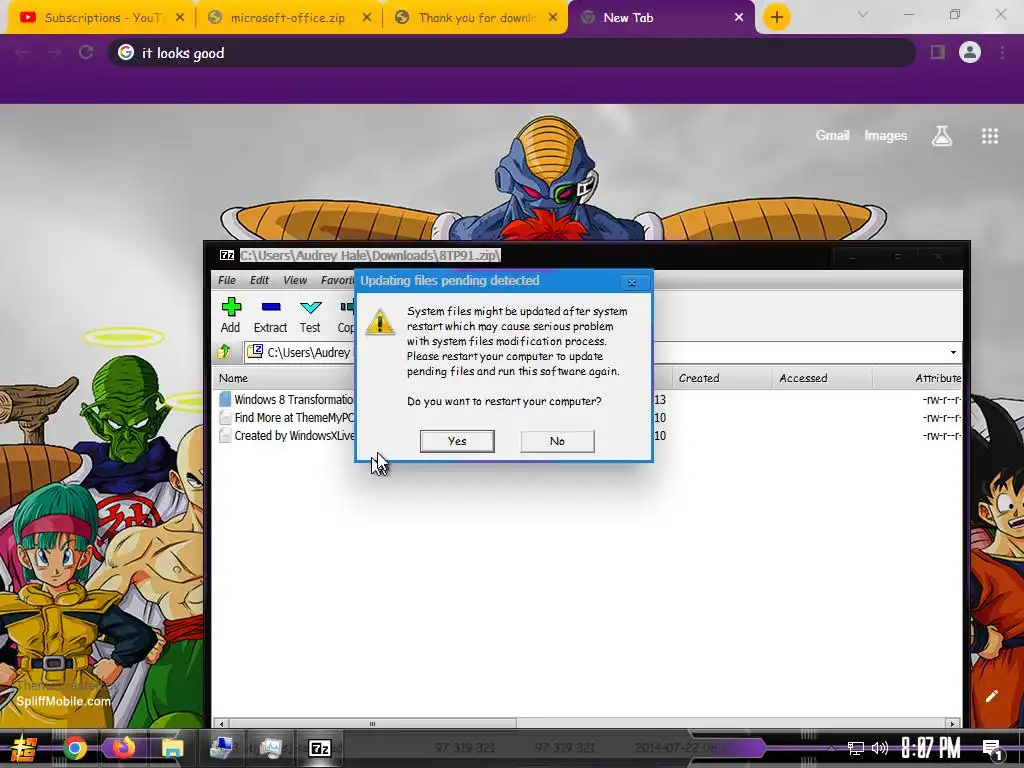Switch to the Subscriptions - YouTube tab
The image size is (1024, 768).
pyautogui.click(x=102, y=18)
